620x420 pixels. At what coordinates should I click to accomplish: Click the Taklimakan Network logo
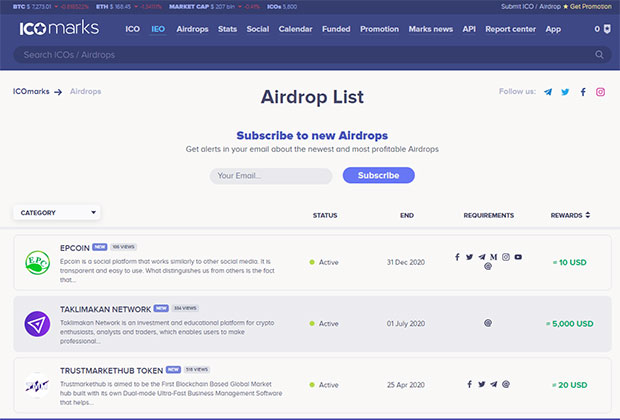pos(37,324)
